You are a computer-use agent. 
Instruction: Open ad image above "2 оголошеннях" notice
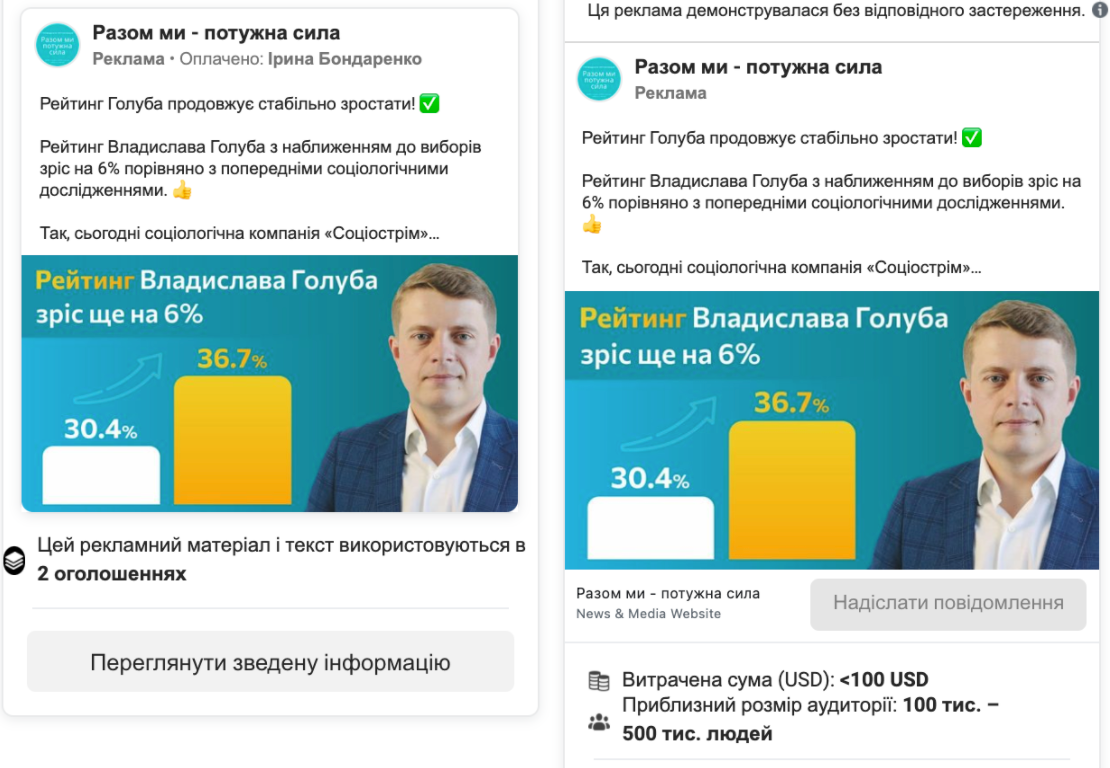[269, 383]
